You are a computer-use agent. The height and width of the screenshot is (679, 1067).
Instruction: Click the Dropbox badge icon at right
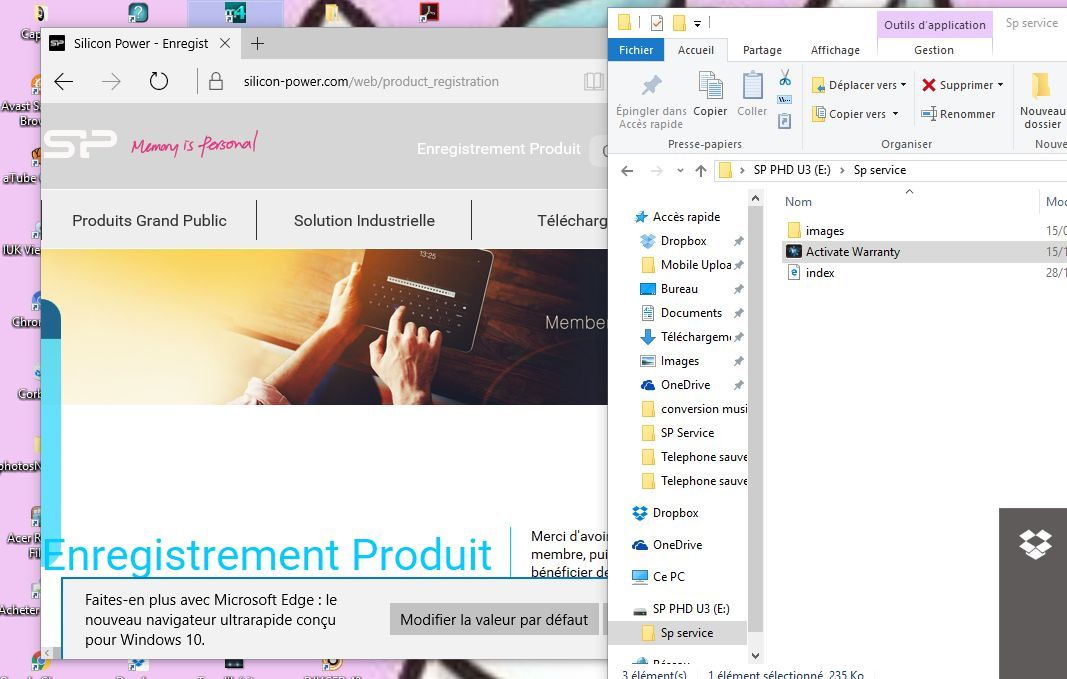coord(1035,544)
